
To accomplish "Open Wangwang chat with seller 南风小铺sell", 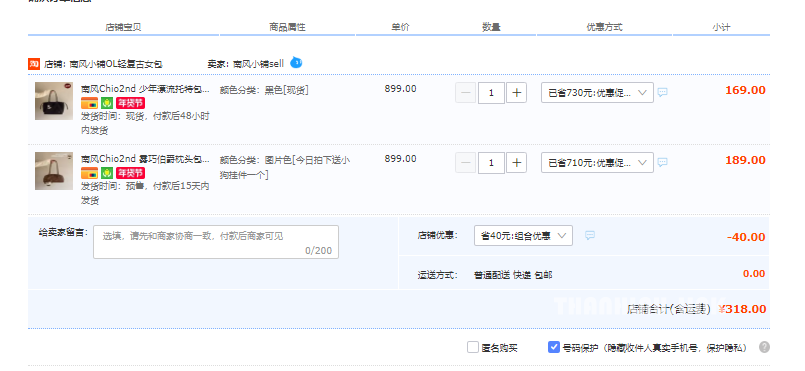I will 296,63.
